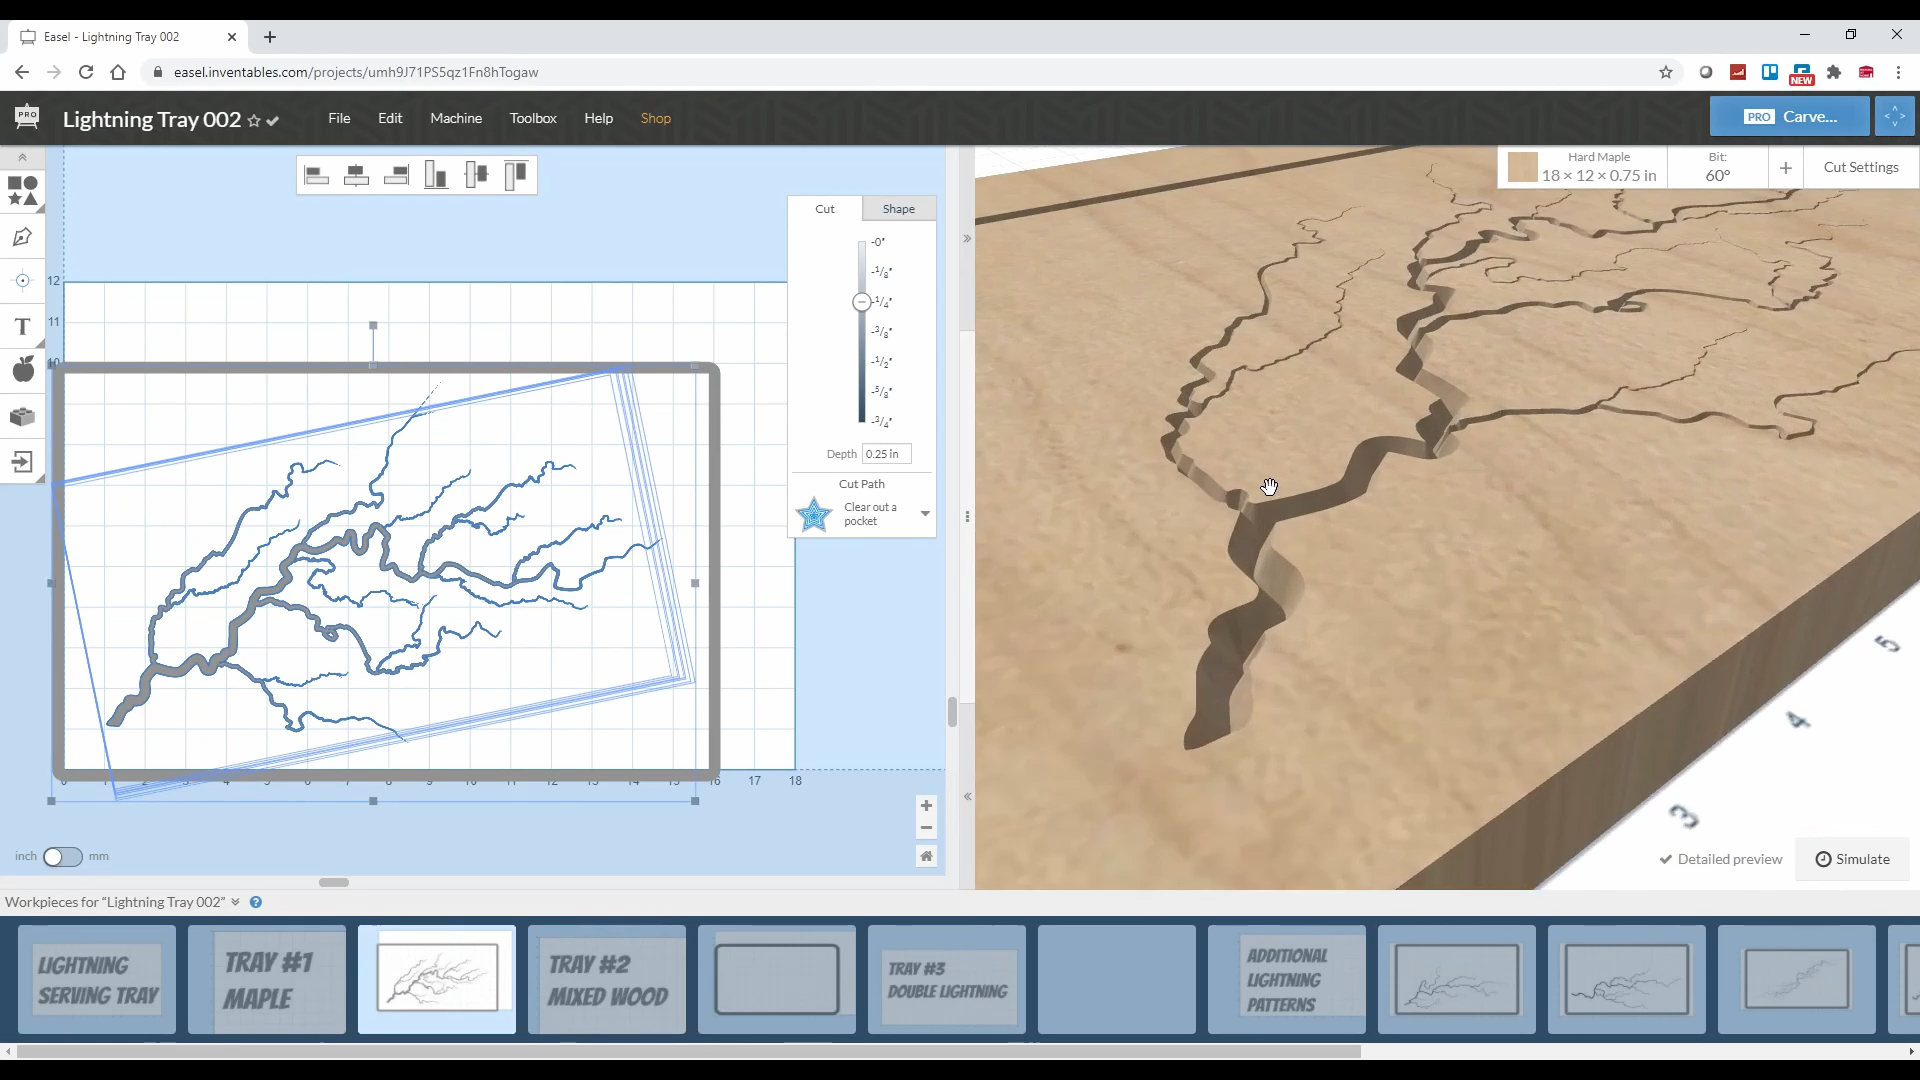Select the Pen drawing tool
1920x1080 pixels.
[22, 237]
